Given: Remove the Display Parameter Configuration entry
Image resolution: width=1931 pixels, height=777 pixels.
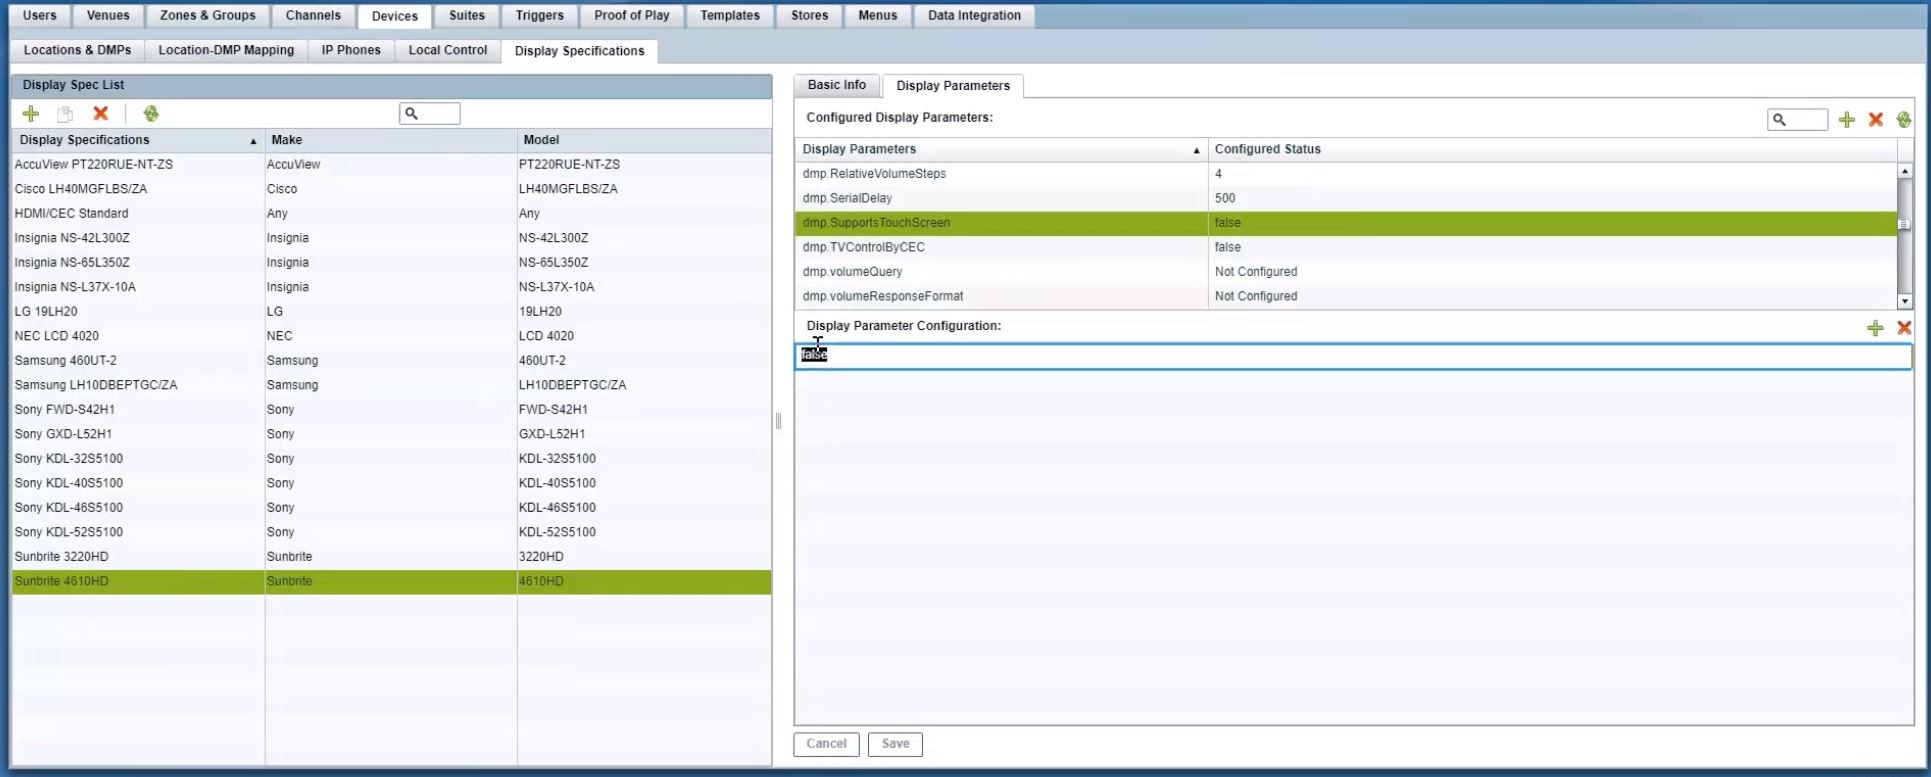Looking at the screenshot, I should click(x=1903, y=328).
